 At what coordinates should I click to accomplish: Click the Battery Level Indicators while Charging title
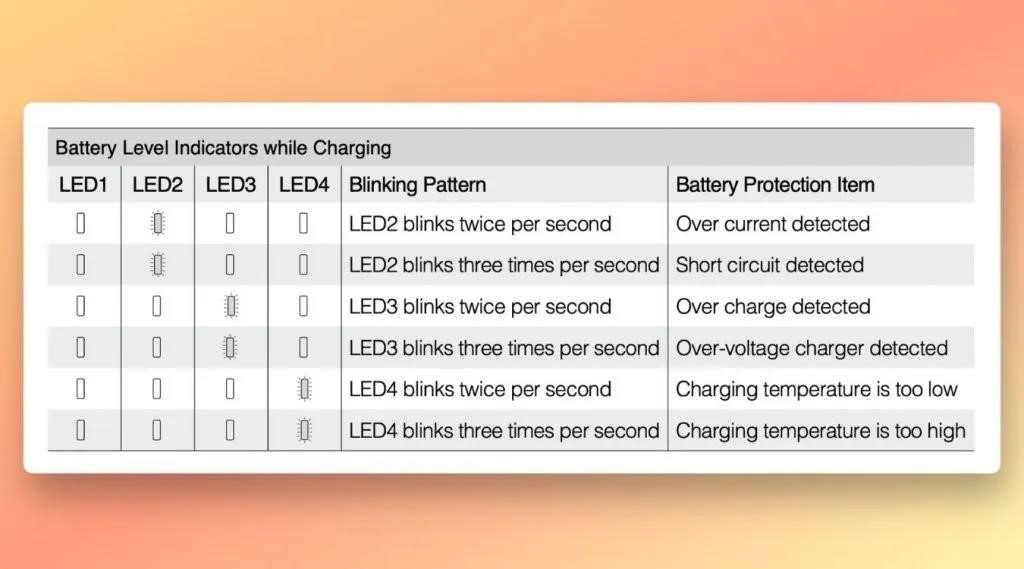point(223,148)
